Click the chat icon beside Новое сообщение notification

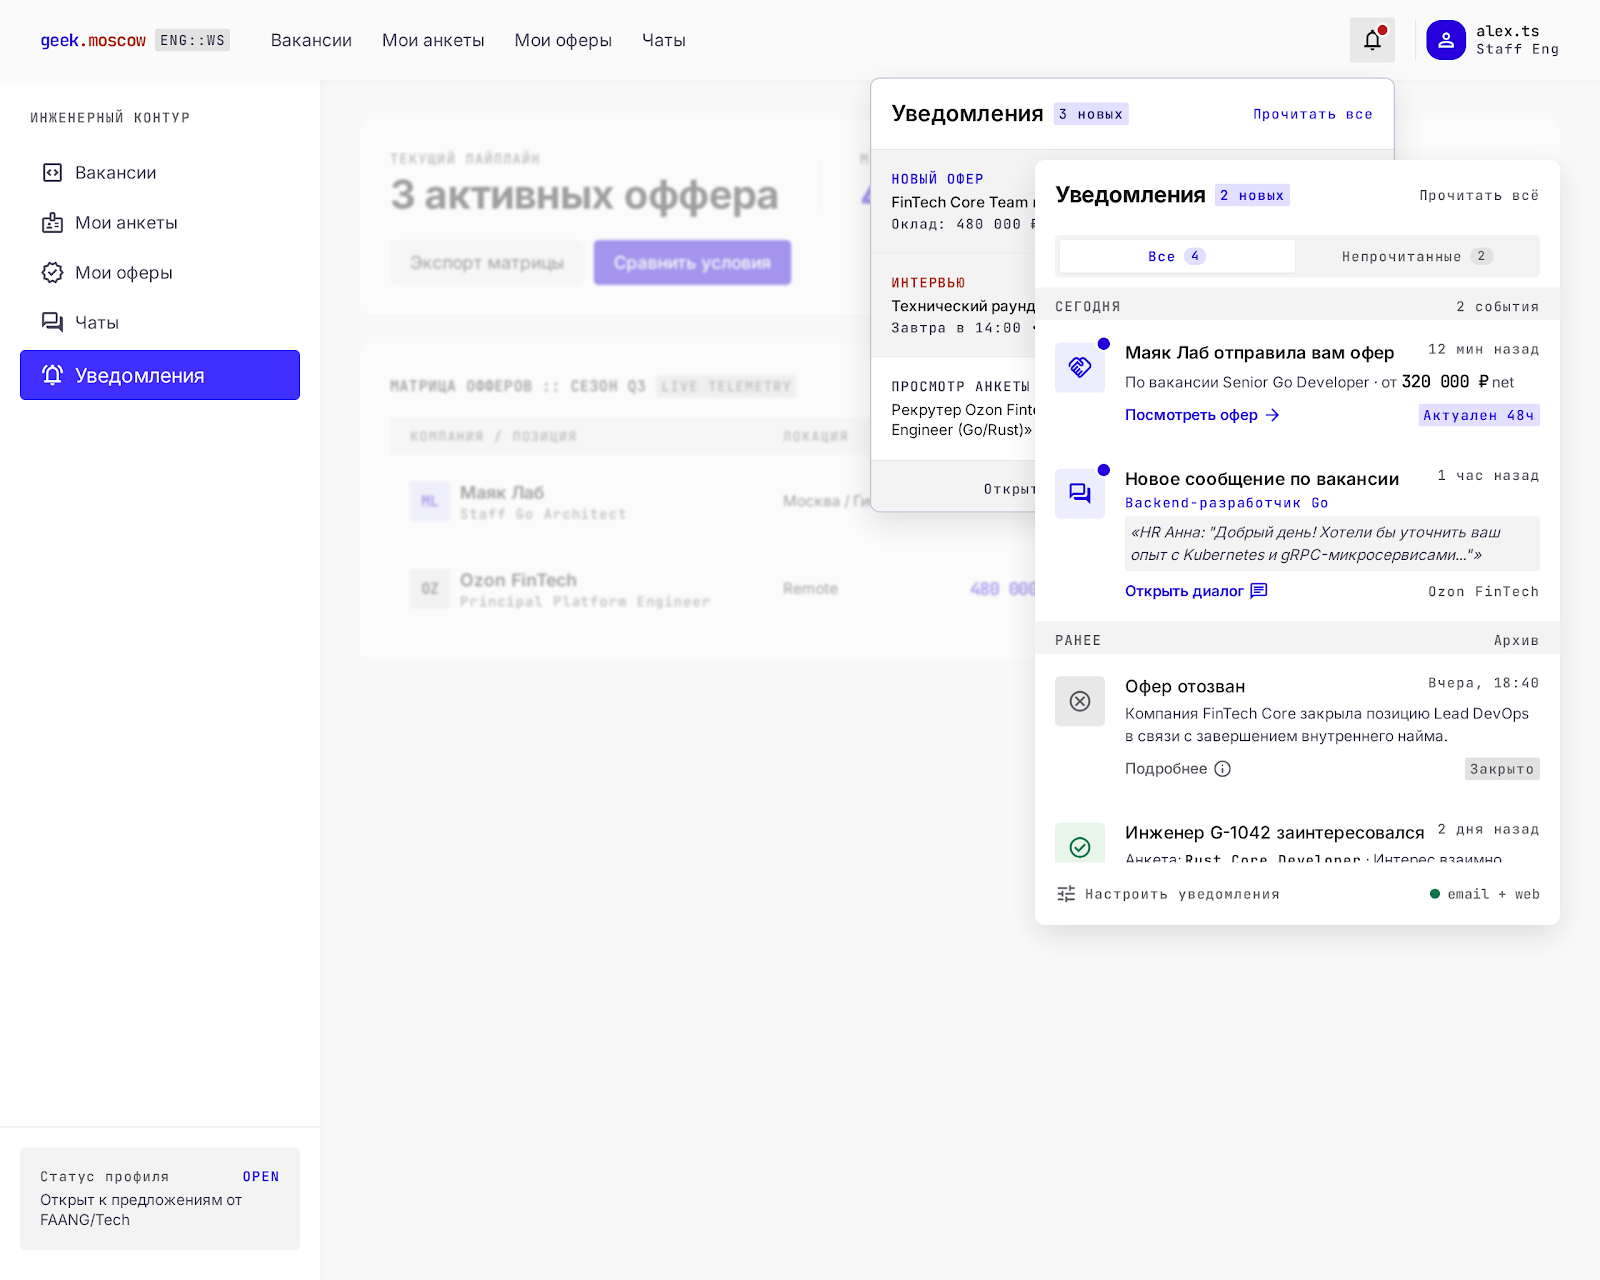1080,493
